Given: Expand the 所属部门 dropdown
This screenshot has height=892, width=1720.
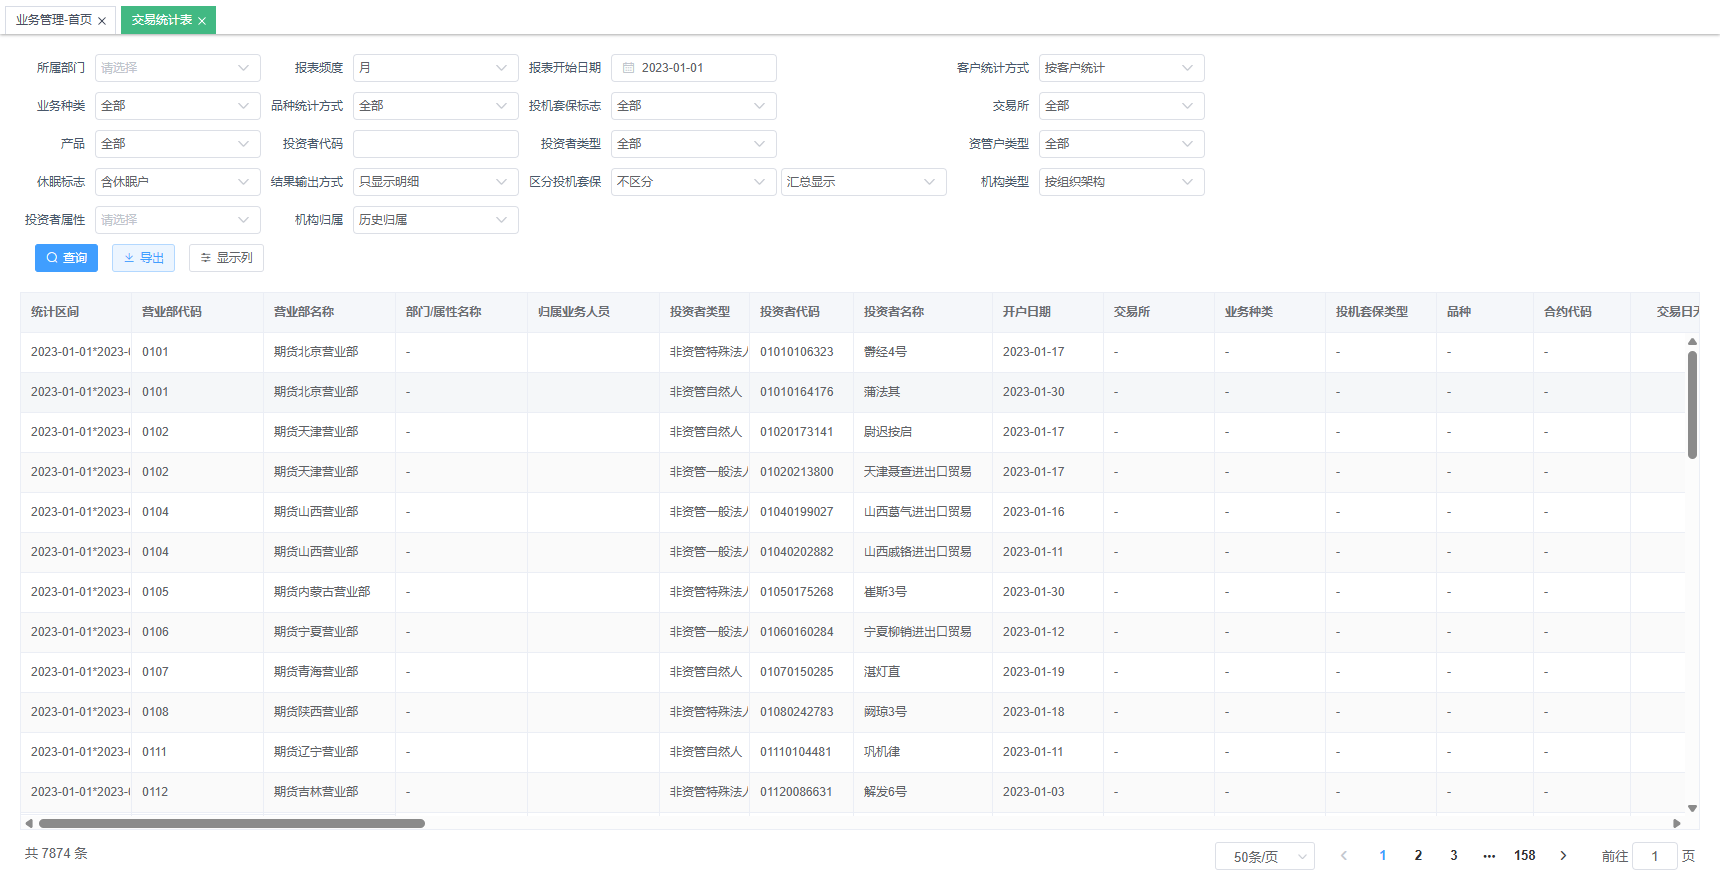Looking at the screenshot, I should [178, 68].
